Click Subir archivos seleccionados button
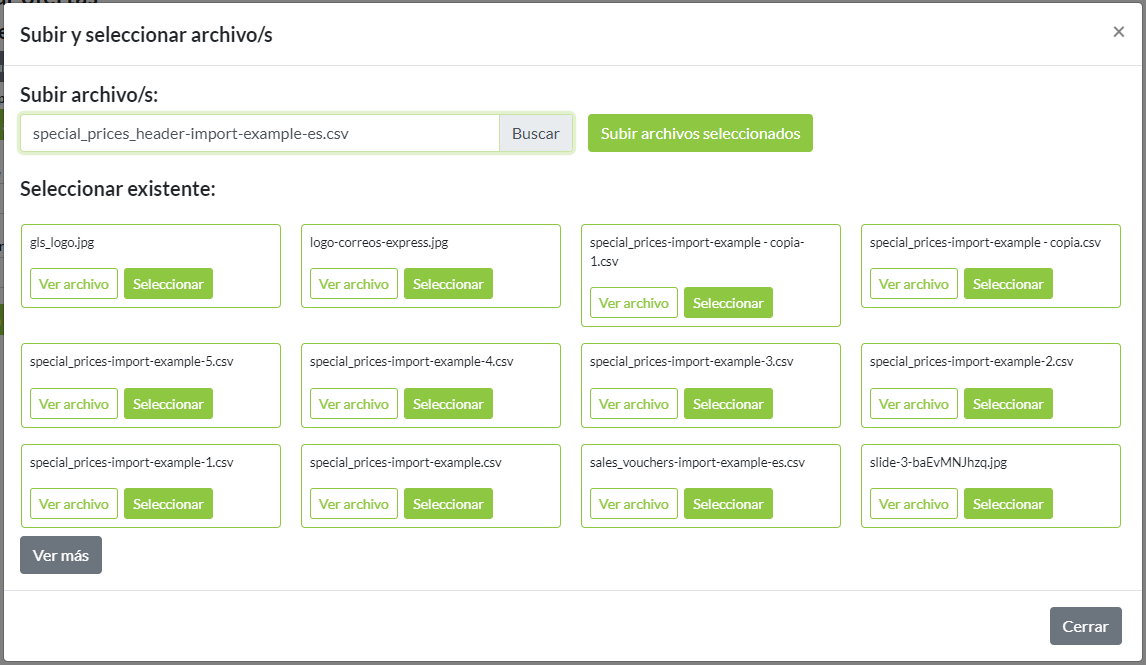 click(x=700, y=133)
